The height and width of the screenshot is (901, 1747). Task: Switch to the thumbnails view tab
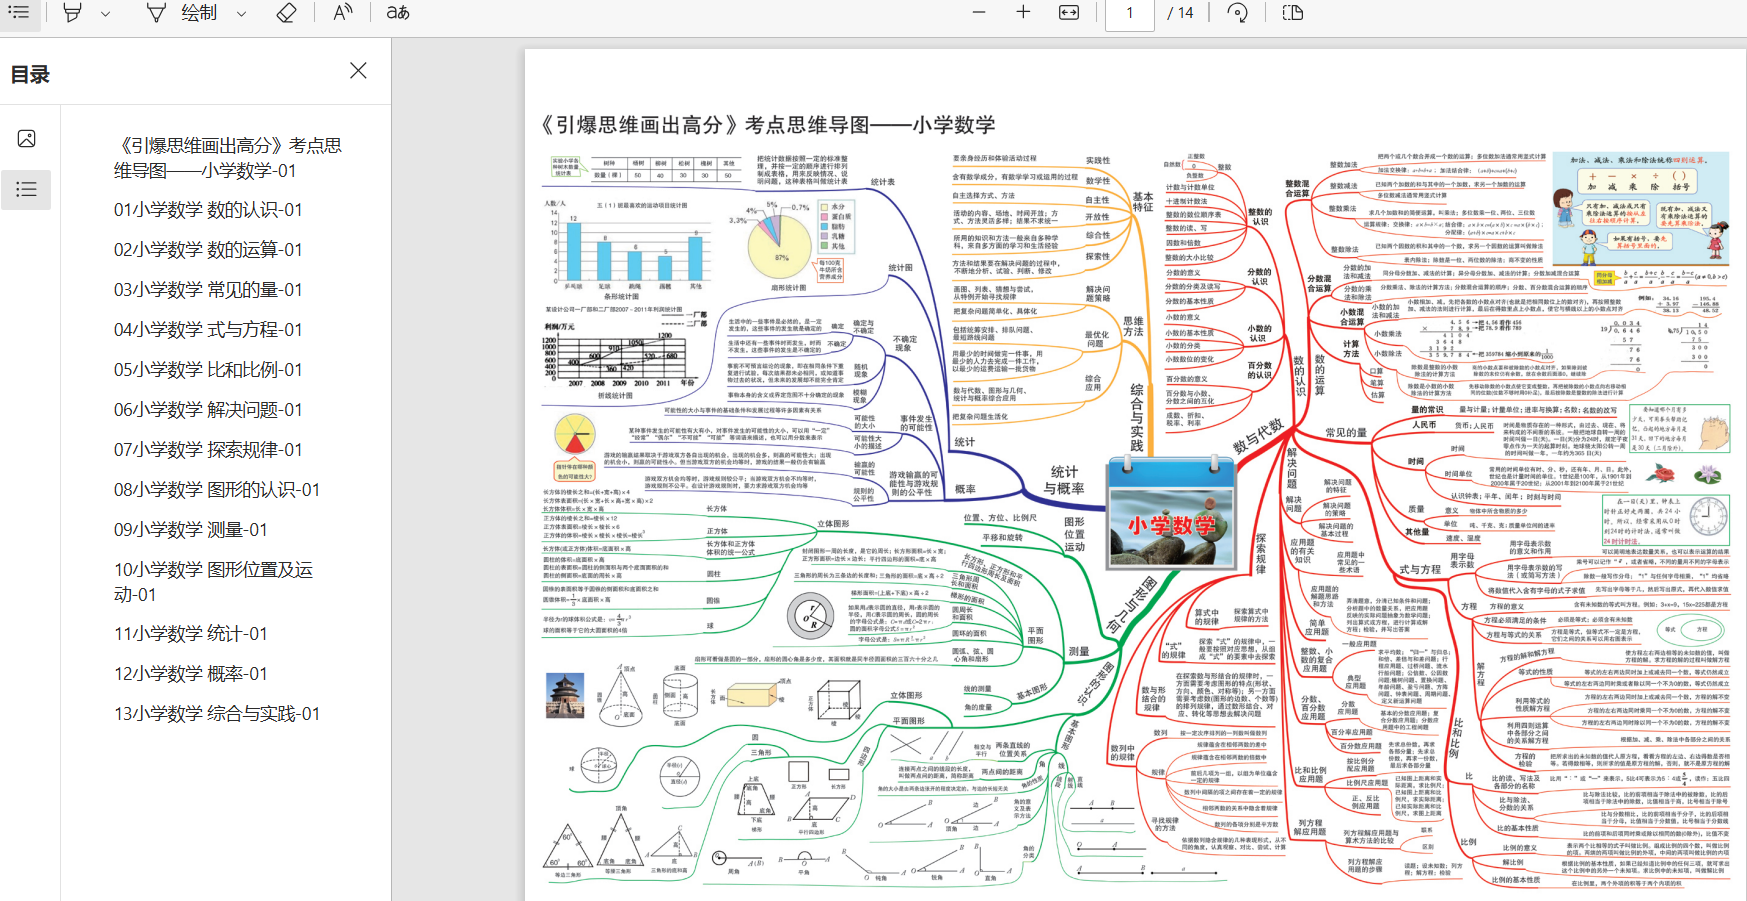coord(27,138)
